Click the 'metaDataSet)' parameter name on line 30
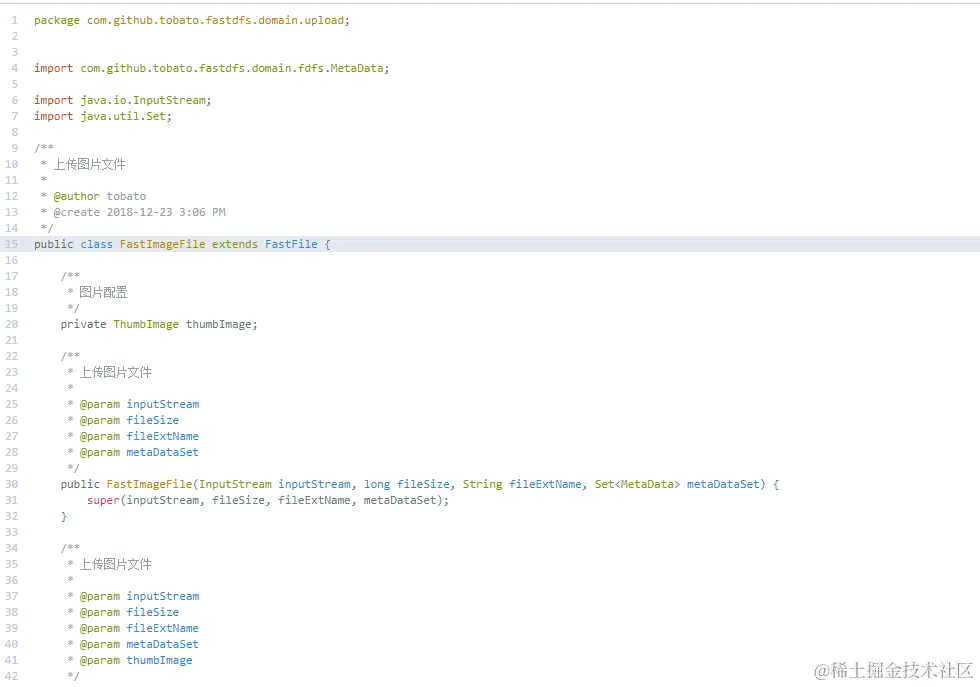 [726, 484]
